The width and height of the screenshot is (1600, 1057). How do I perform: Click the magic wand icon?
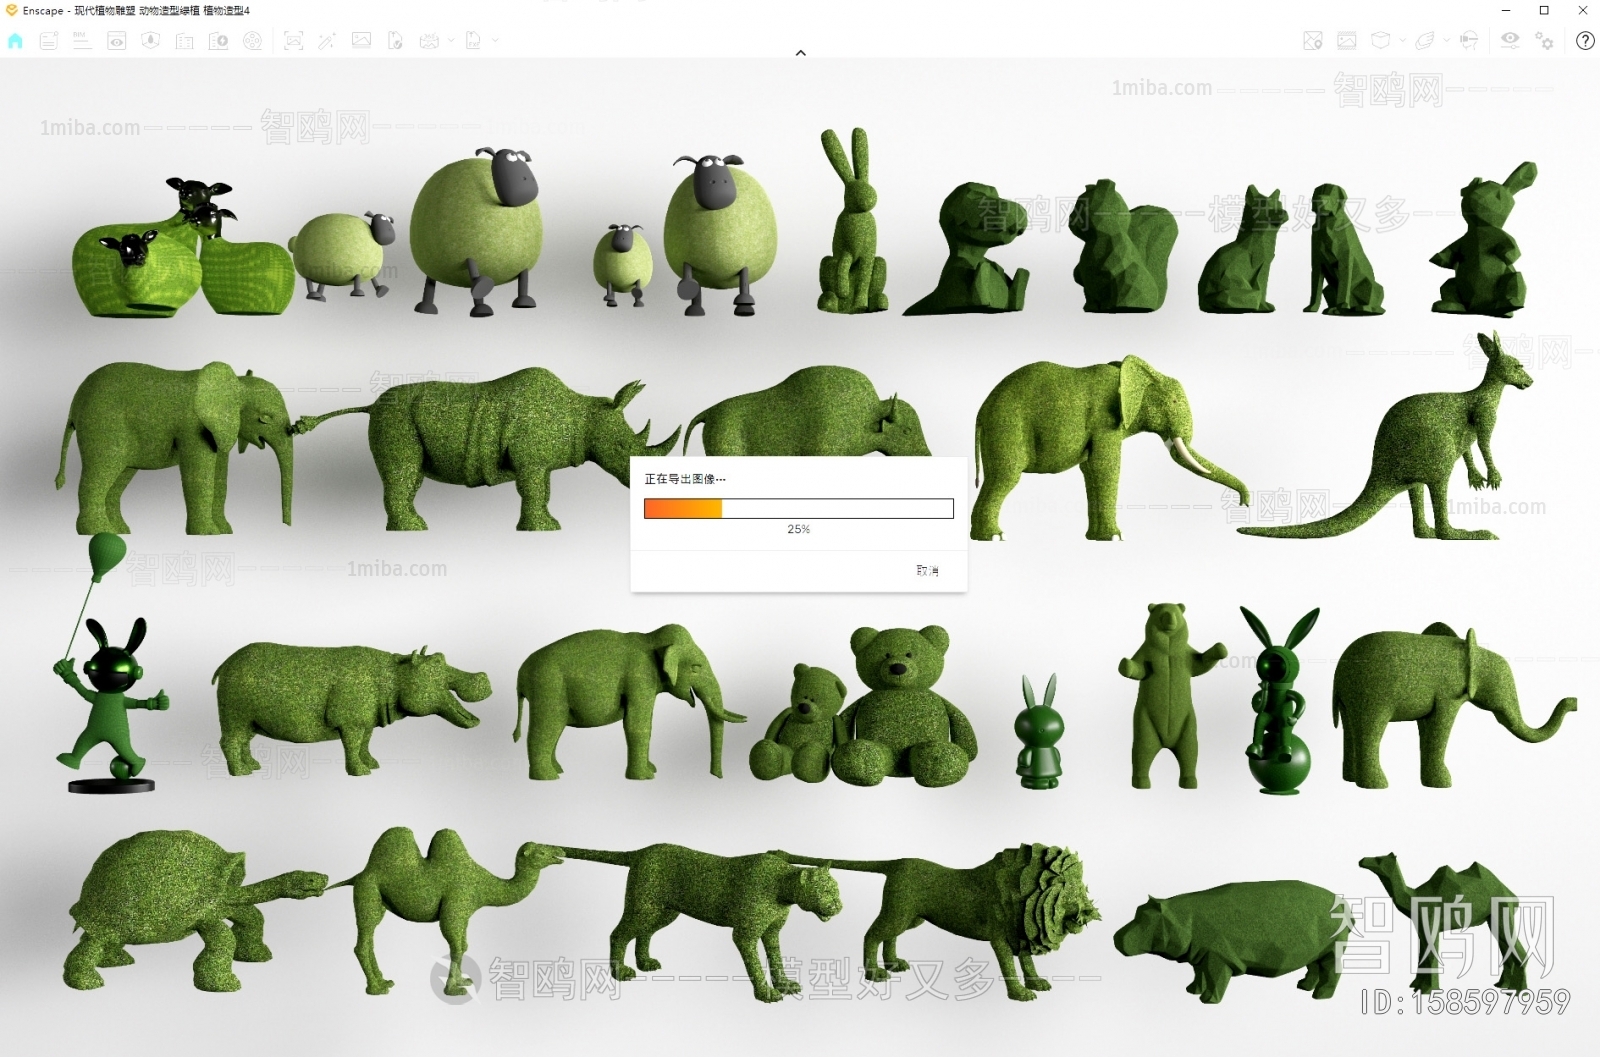[x=327, y=41]
